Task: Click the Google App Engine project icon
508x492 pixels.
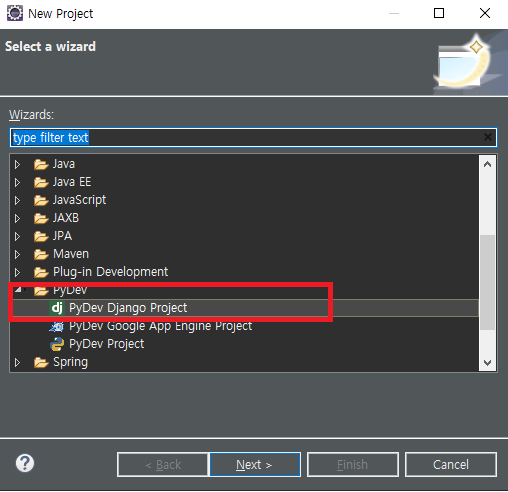Action: 57,327
